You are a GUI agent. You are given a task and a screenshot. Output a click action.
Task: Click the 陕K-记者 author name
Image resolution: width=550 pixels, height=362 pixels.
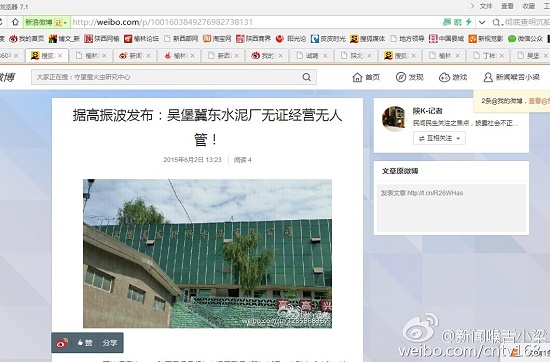click(427, 111)
